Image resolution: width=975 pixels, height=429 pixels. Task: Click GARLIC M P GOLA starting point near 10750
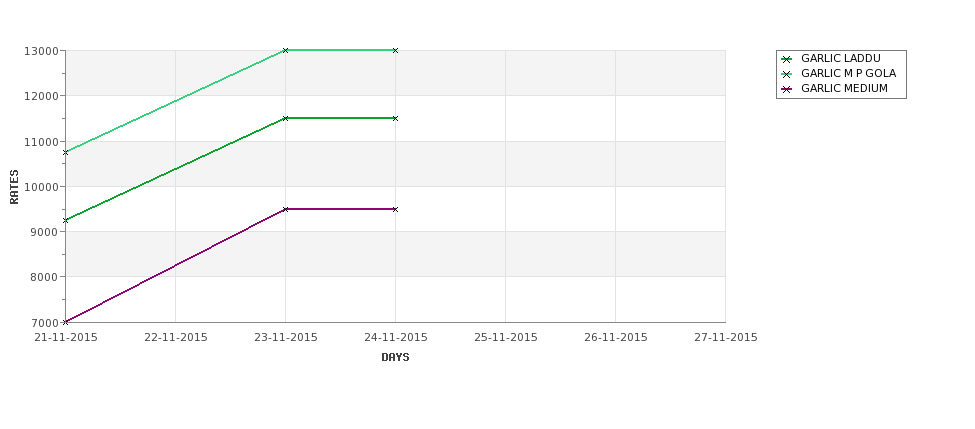pyautogui.click(x=65, y=152)
